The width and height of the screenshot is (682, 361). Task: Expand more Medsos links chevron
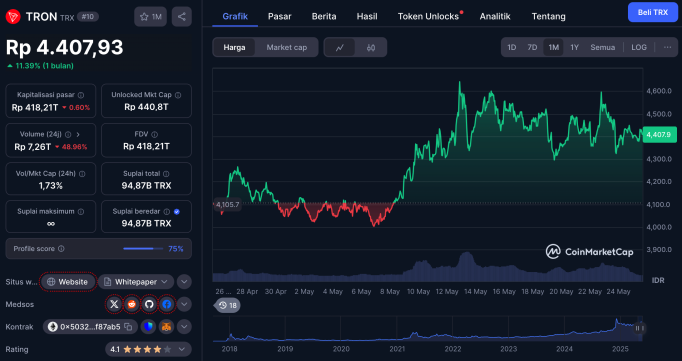click(x=184, y=304)
